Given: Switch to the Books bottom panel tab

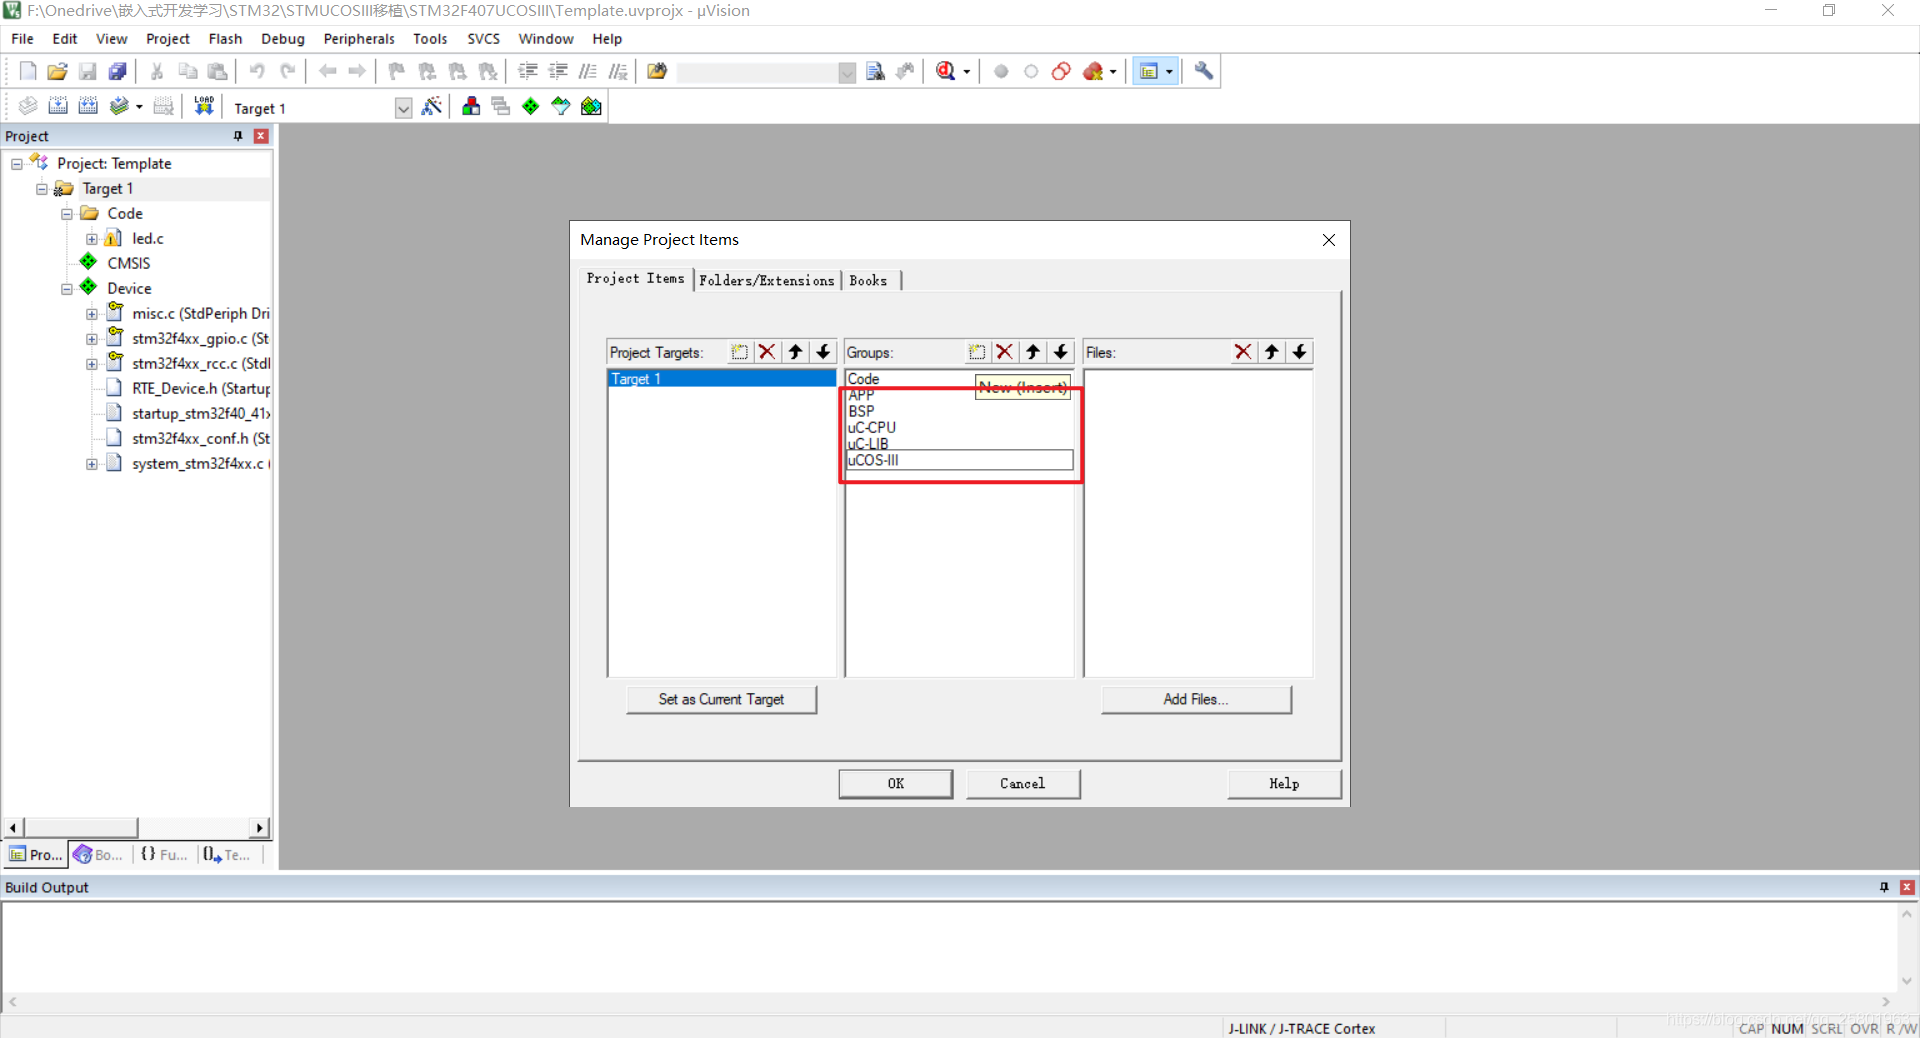Looking at the screenshot, I should (98, 855).
